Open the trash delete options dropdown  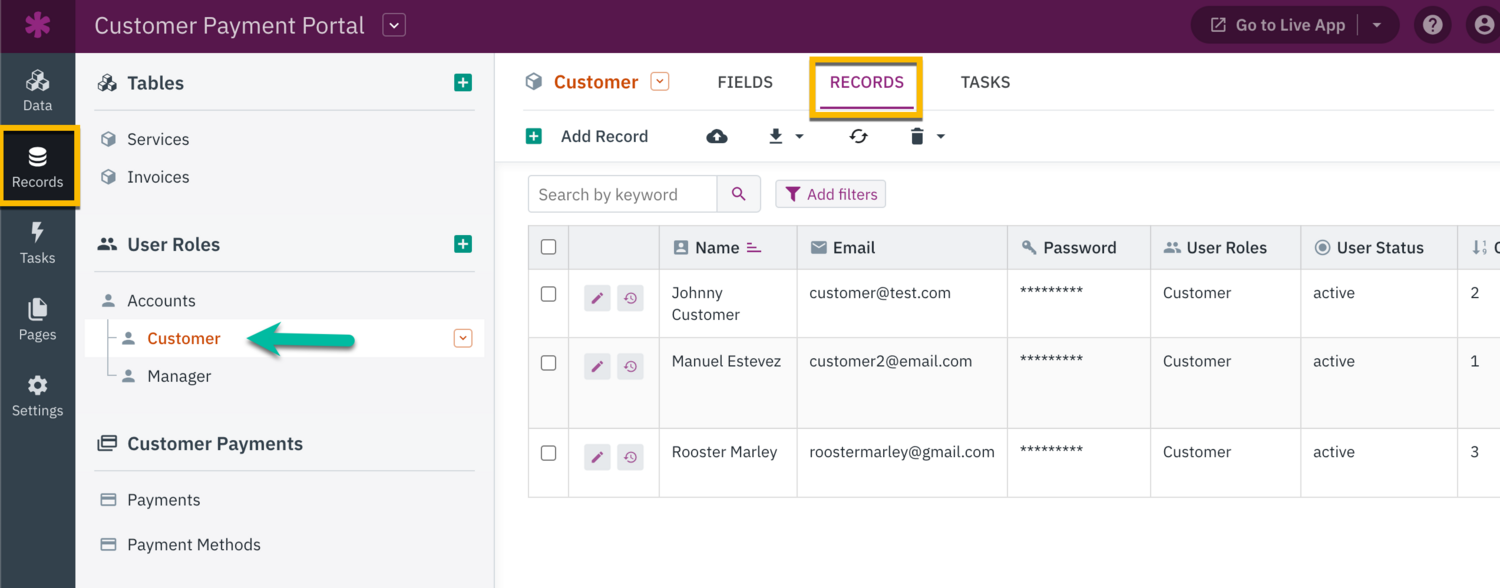coord(940,137)
